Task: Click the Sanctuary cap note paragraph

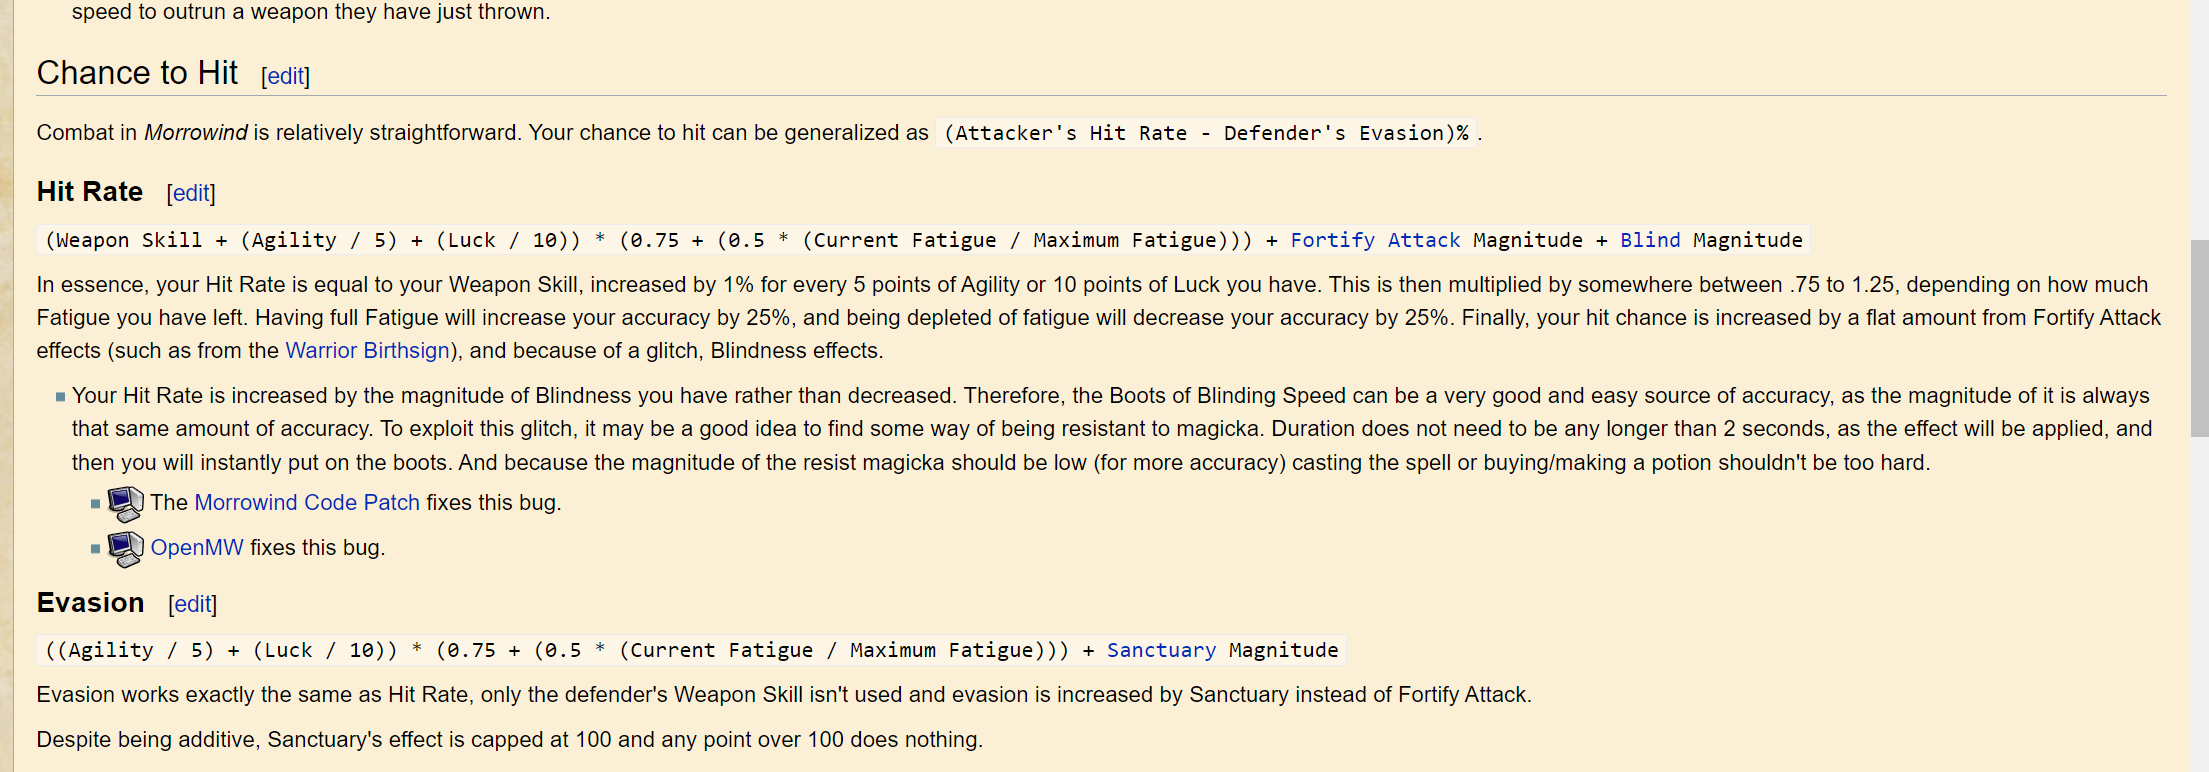Action: [510, 739]
